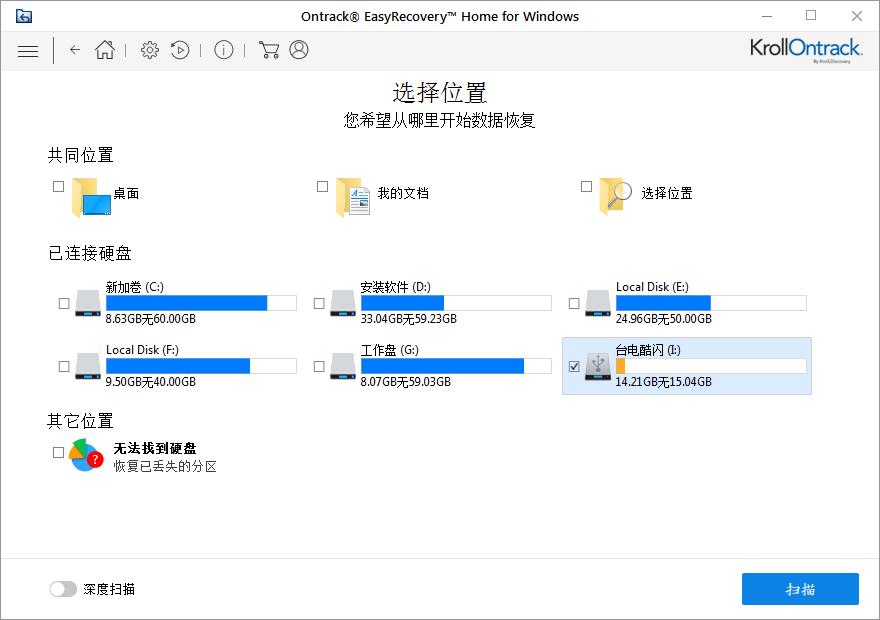The width and height of the screenshot is (880, 620).
Task: Check 安装软件 (D:) for recovery
Action: coord(320,303)
